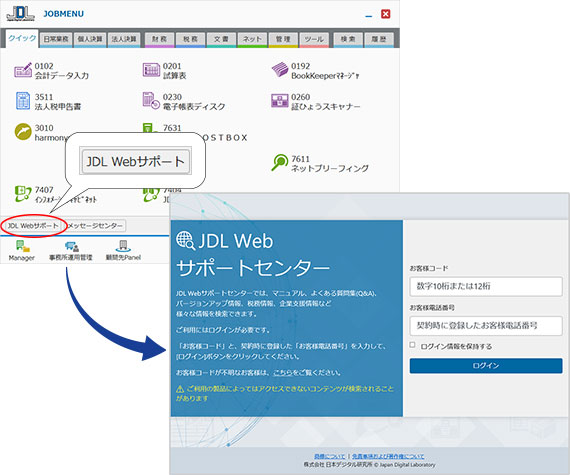Select the 文書 tab
Screen dimensions: 570x475
(221, 39)
